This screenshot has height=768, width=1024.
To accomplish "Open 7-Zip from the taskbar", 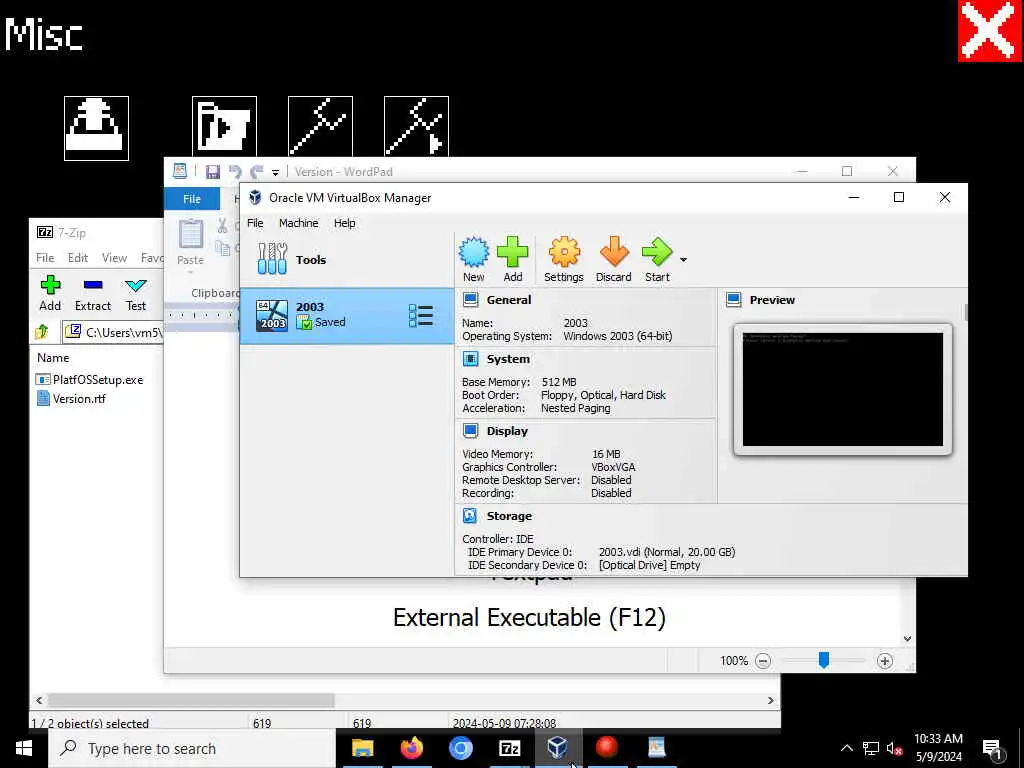I will [509, 748].
